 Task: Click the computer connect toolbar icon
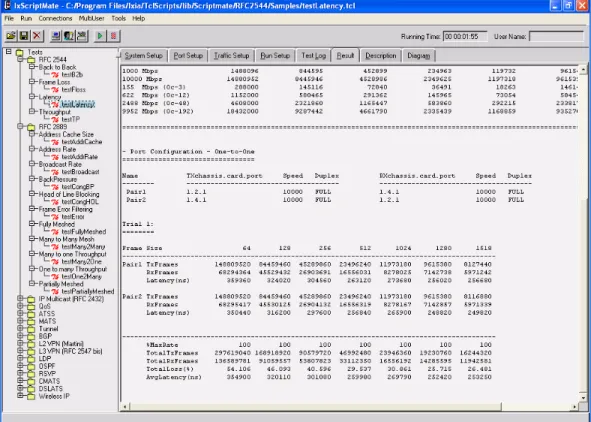(56, 36)
